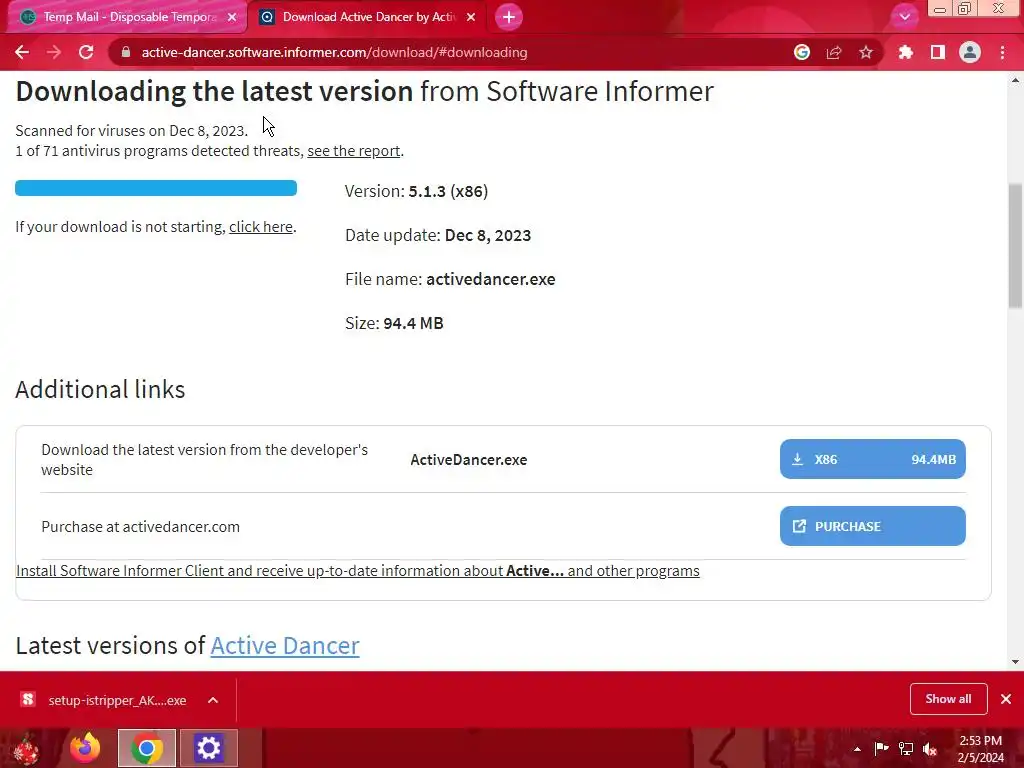The image size is (1024, 768).
Task: Launch Firefox from the taskbar
Action: point(85,748)
